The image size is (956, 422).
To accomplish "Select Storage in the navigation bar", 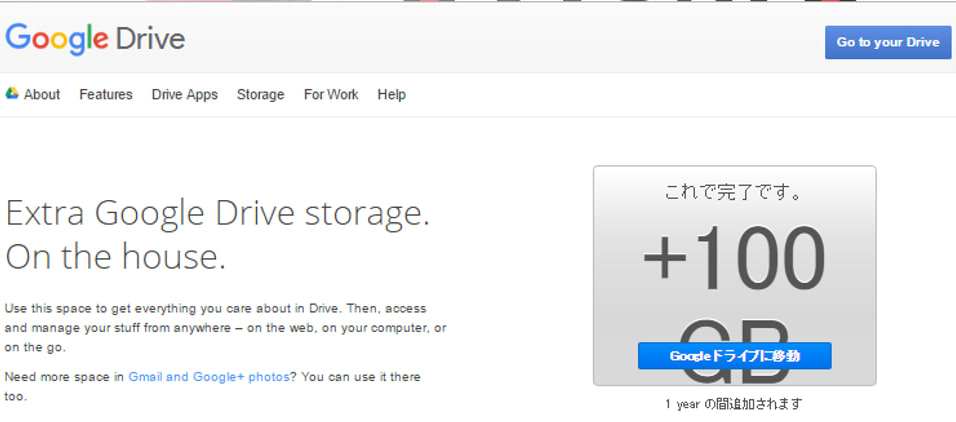I will click(x=260, y=95).
